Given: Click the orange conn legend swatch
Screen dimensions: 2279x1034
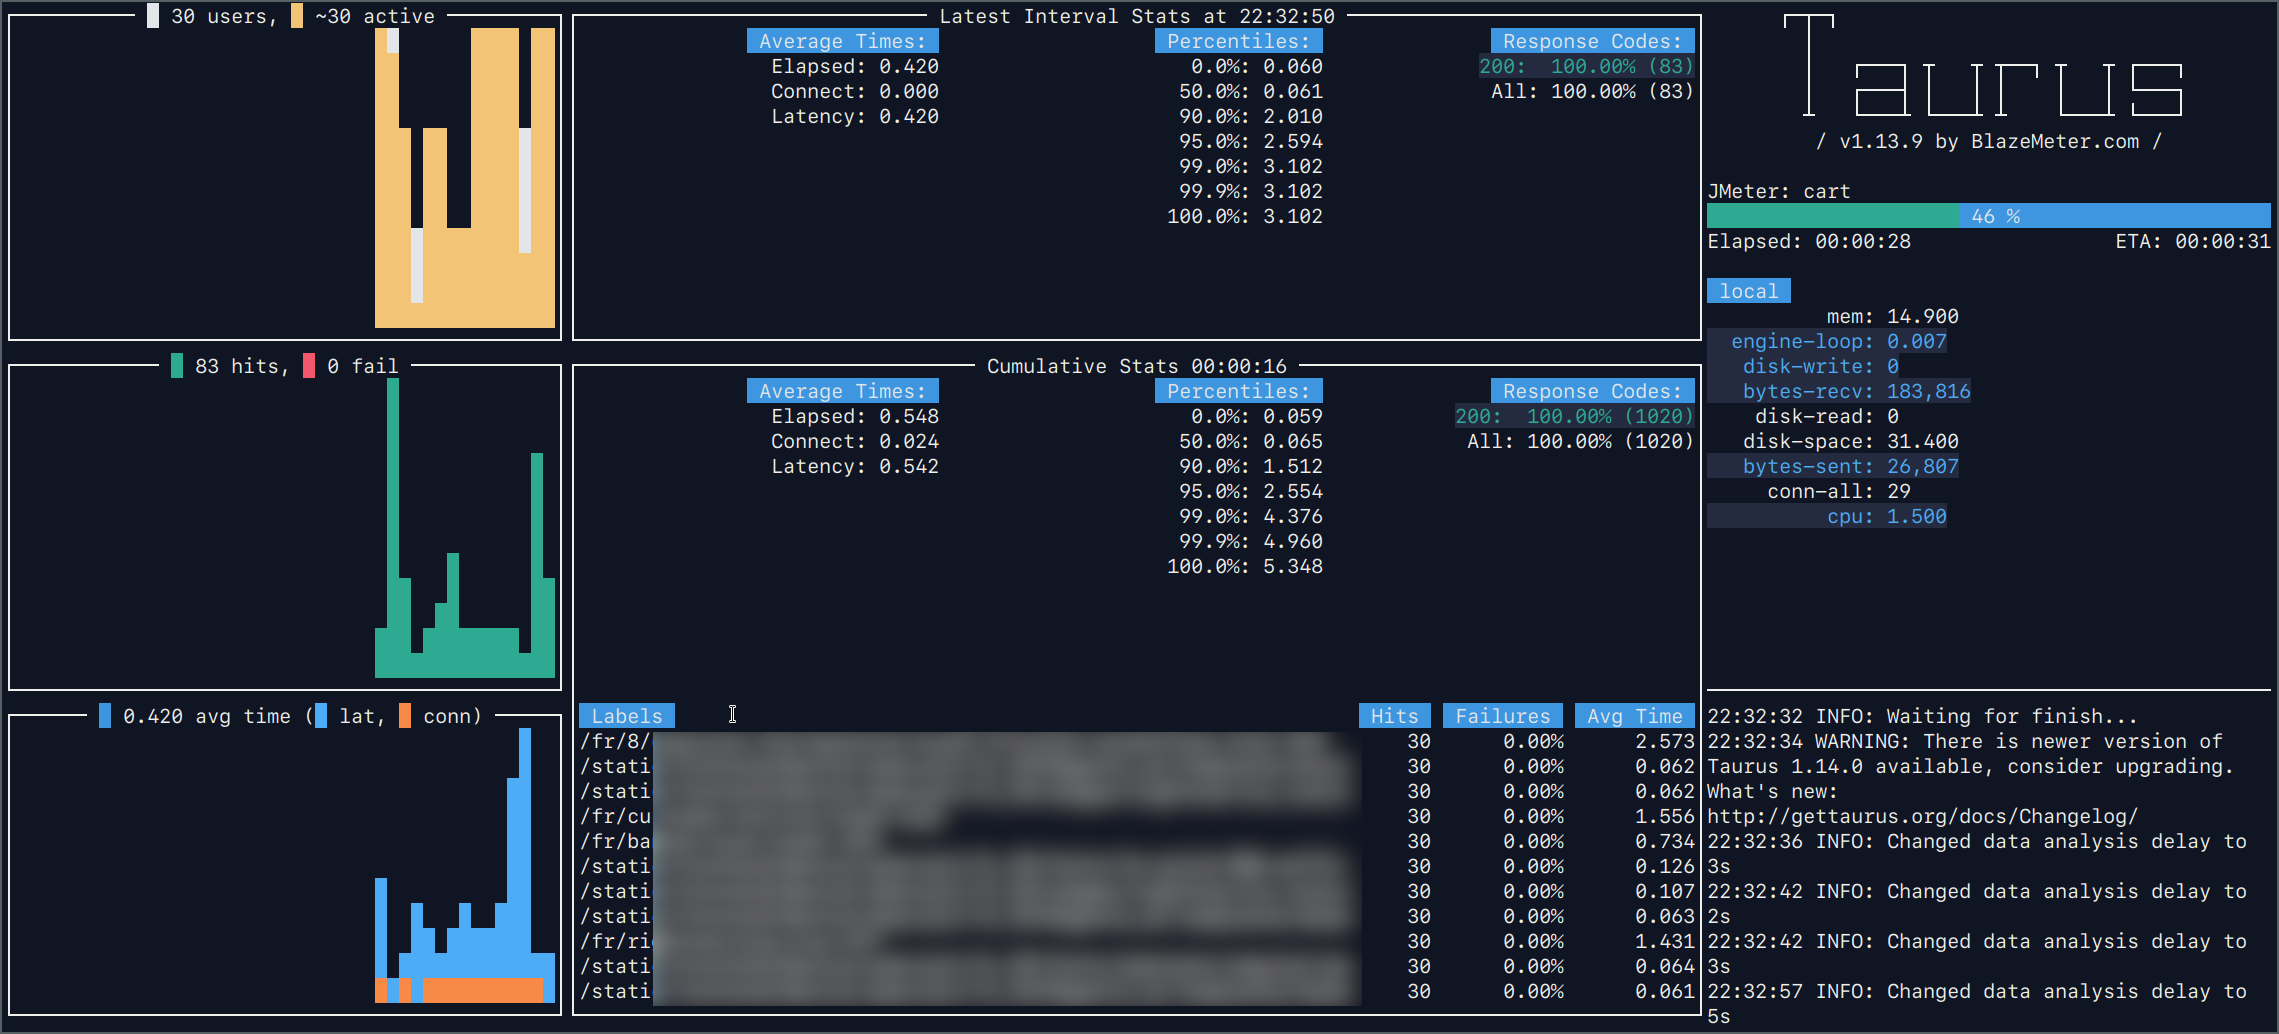Looking at the screenshot, I should click(x=405, y=716).
